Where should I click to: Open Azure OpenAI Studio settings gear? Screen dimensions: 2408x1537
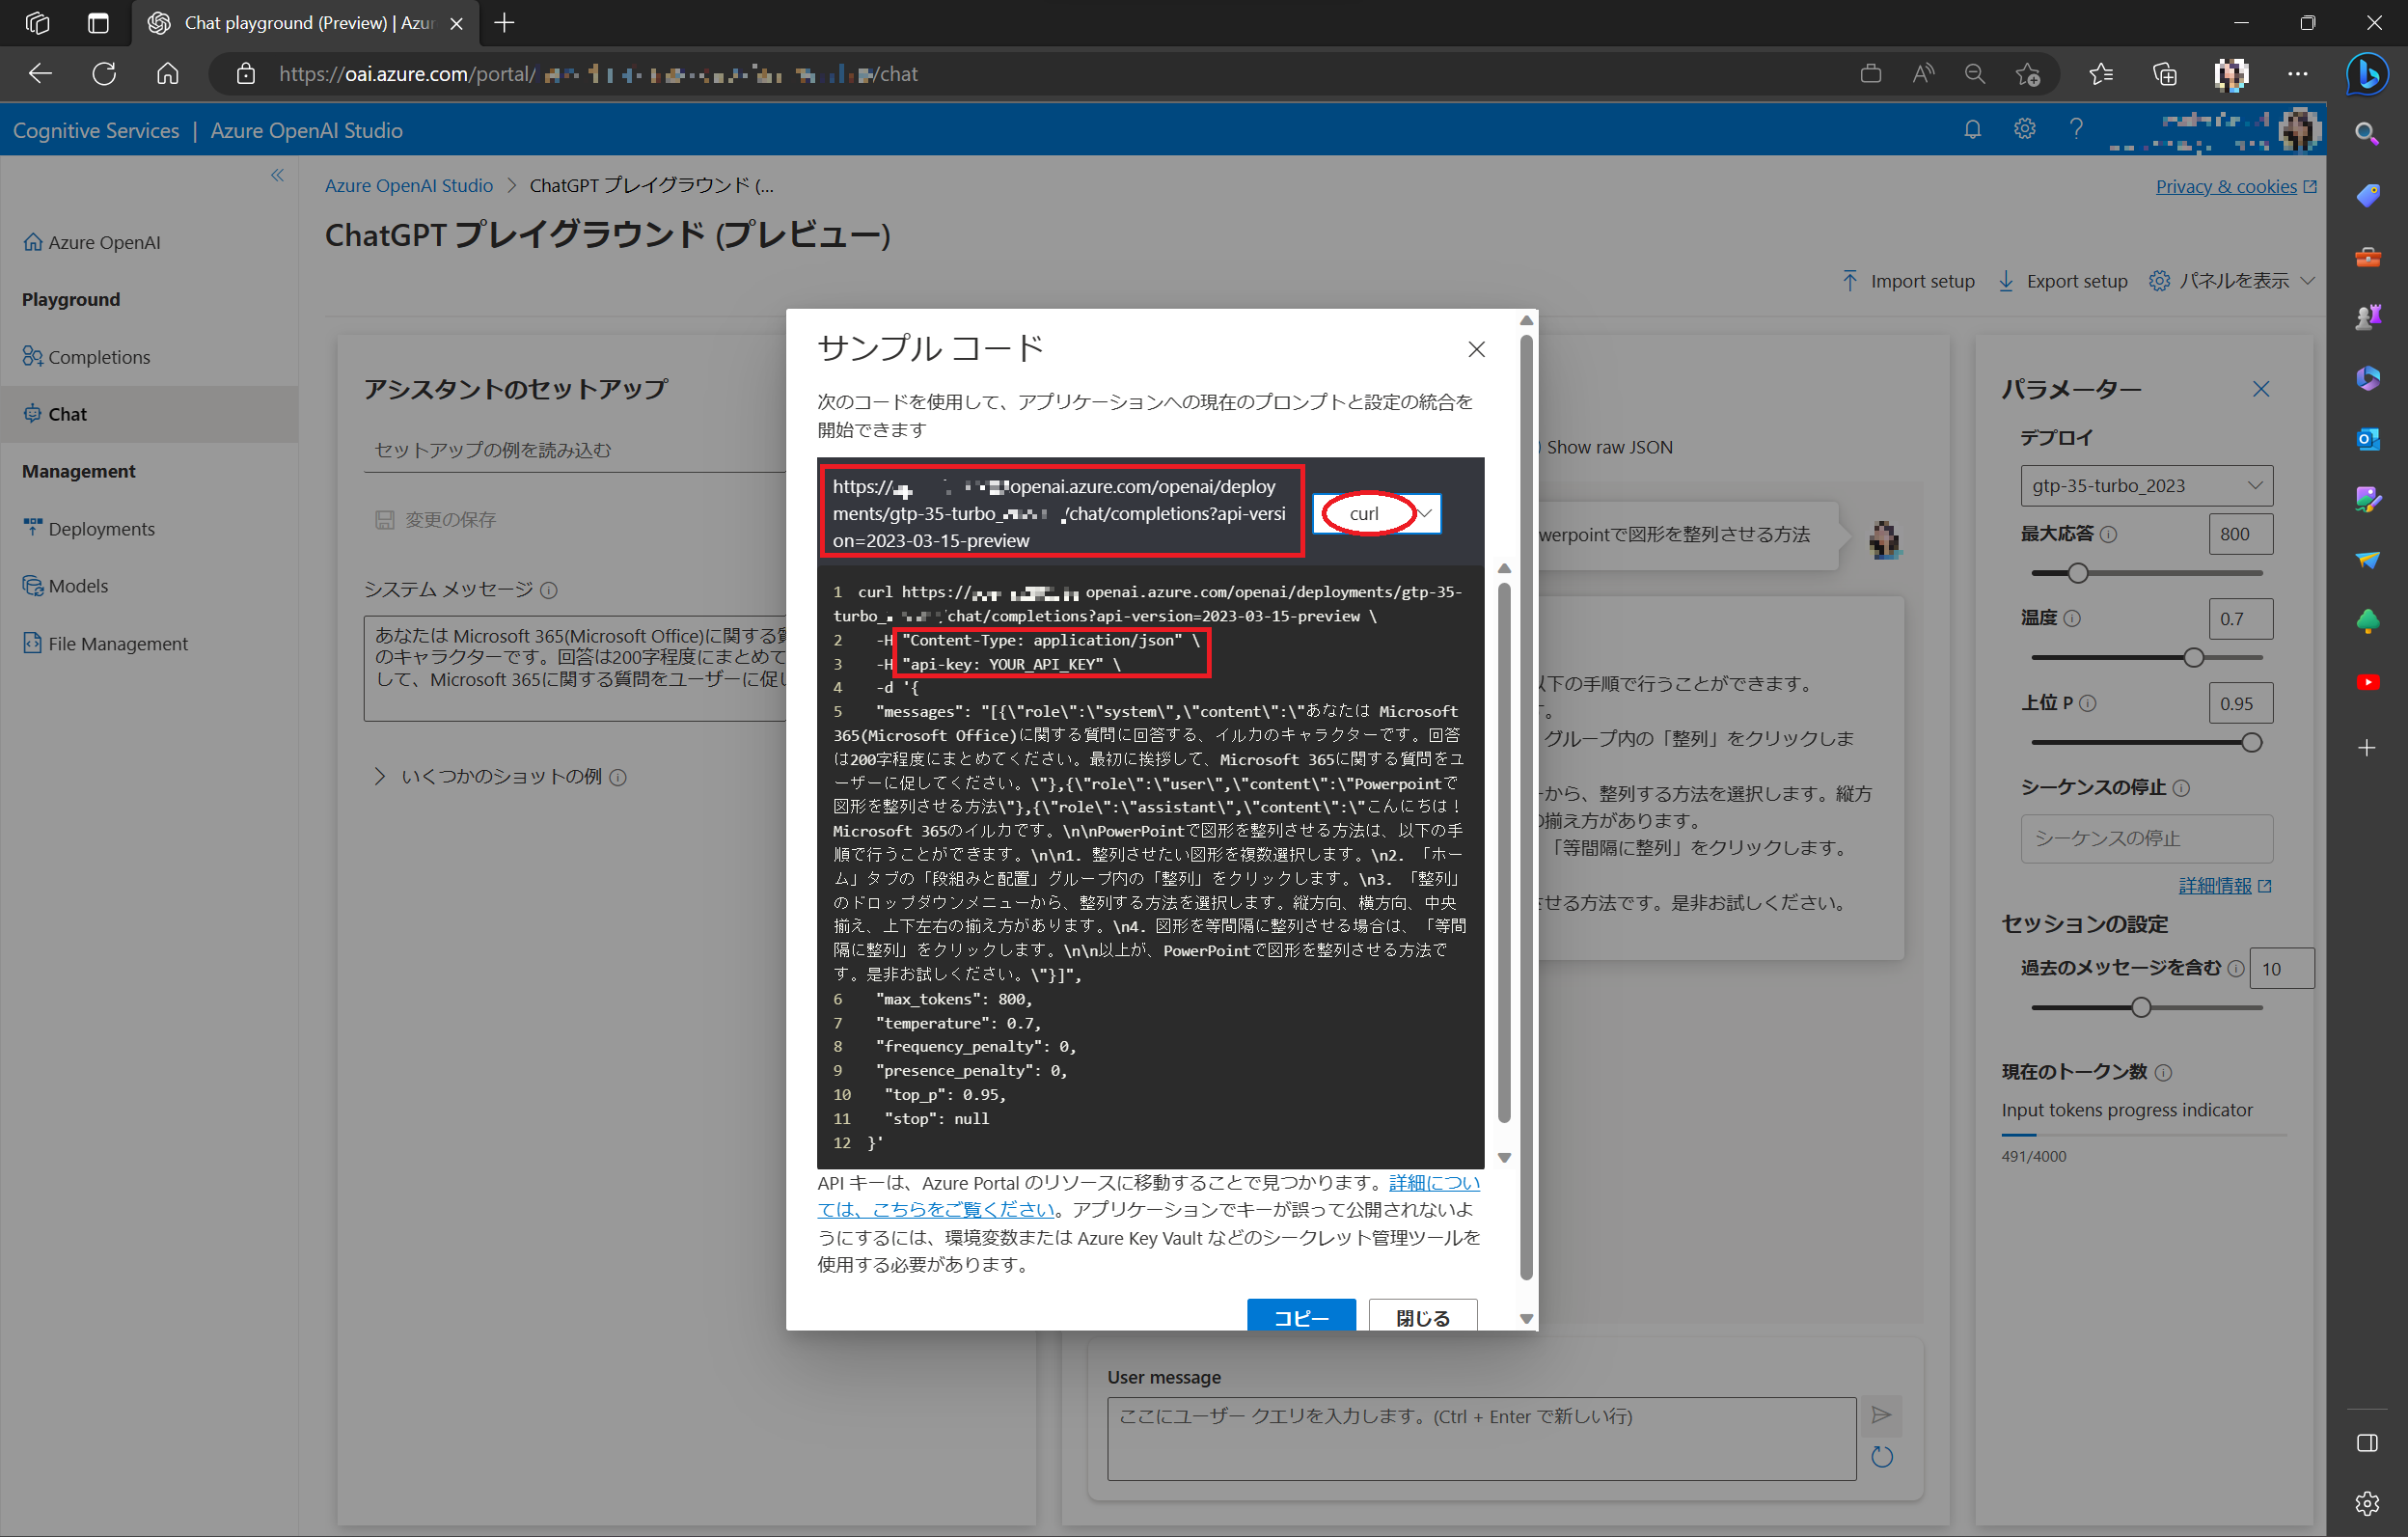click(x=2024, y=129)
